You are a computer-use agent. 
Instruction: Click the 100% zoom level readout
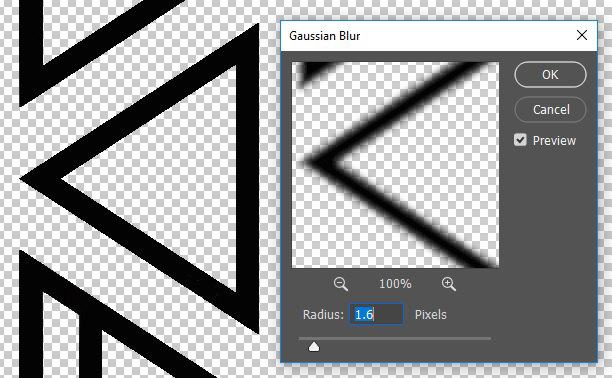pos(395,284)
